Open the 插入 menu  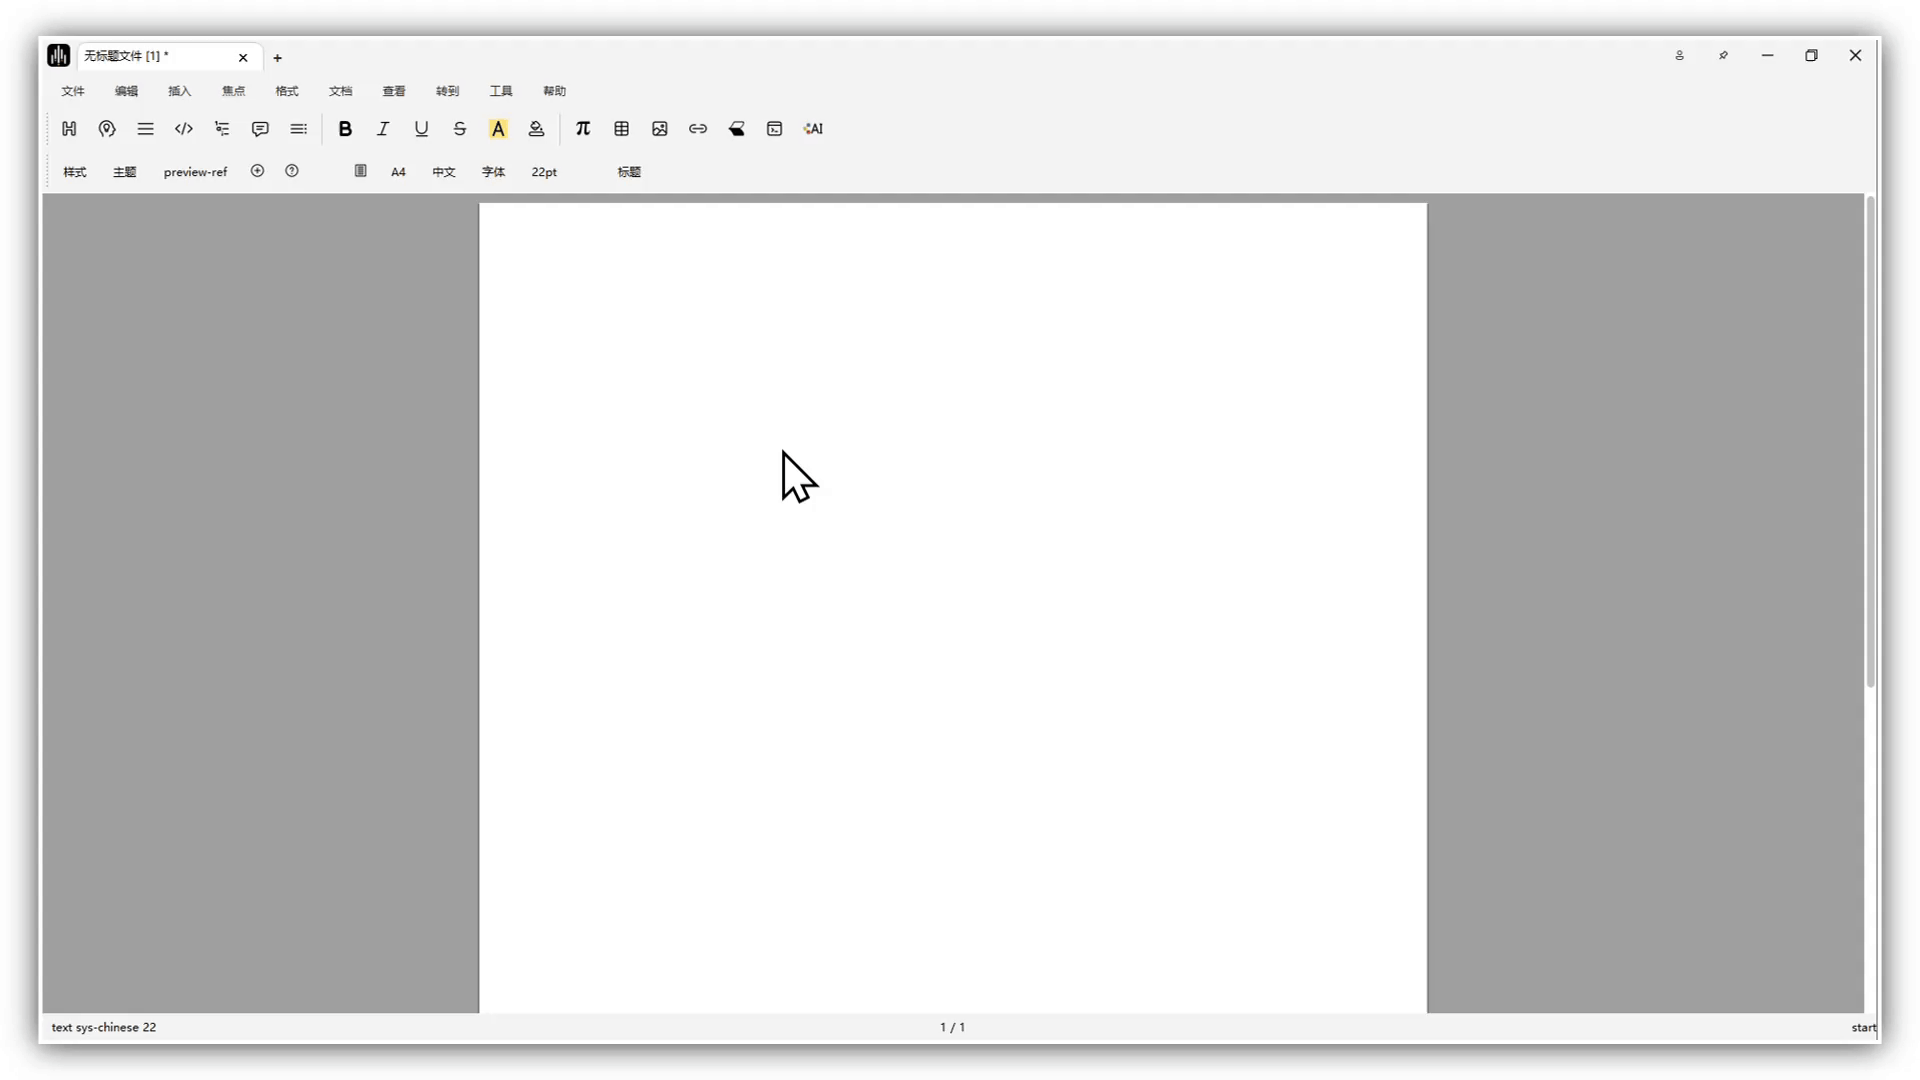coord(180,91)
